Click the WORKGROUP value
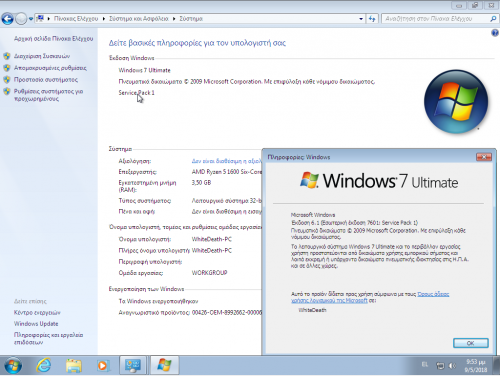 [209, 273]
